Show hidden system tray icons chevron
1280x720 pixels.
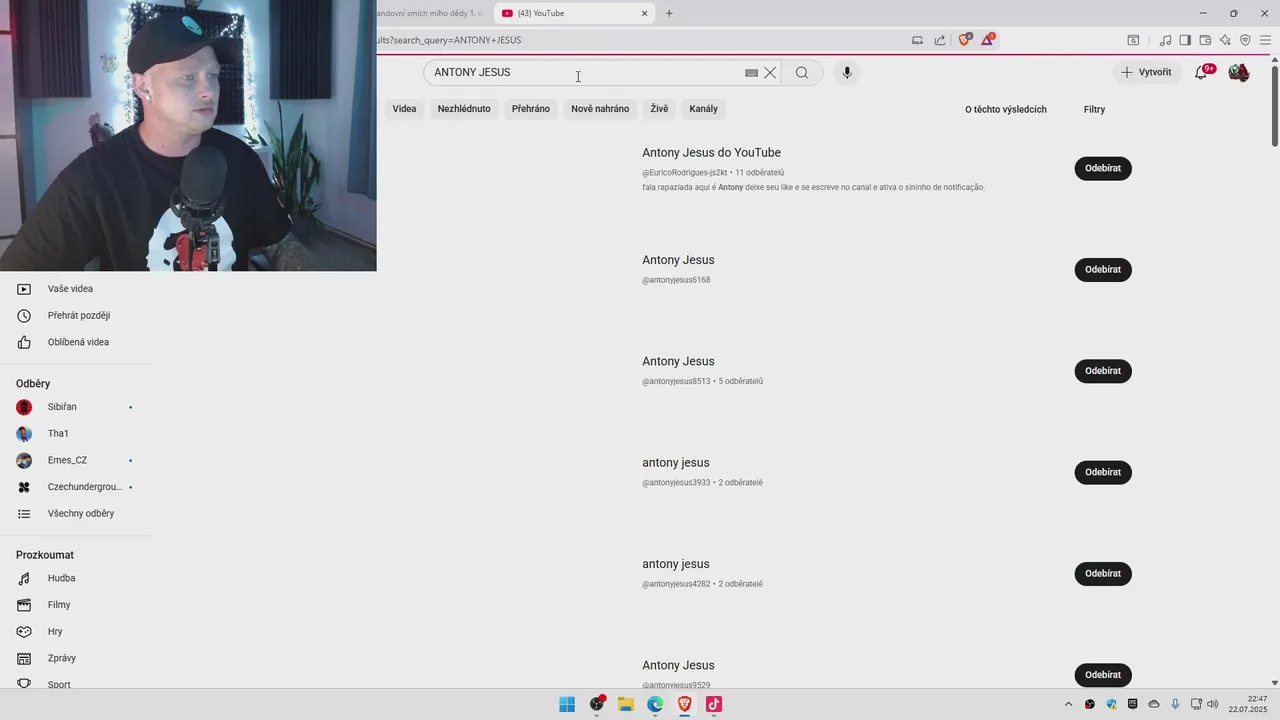click(x=1068, y=704)
